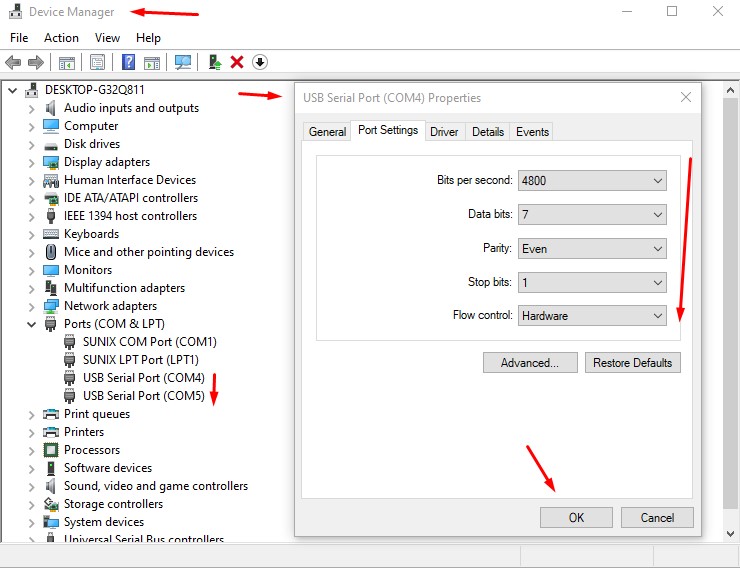Click the Human Interface Devices icon
The image size is (740, 568).
pos(50,180)
